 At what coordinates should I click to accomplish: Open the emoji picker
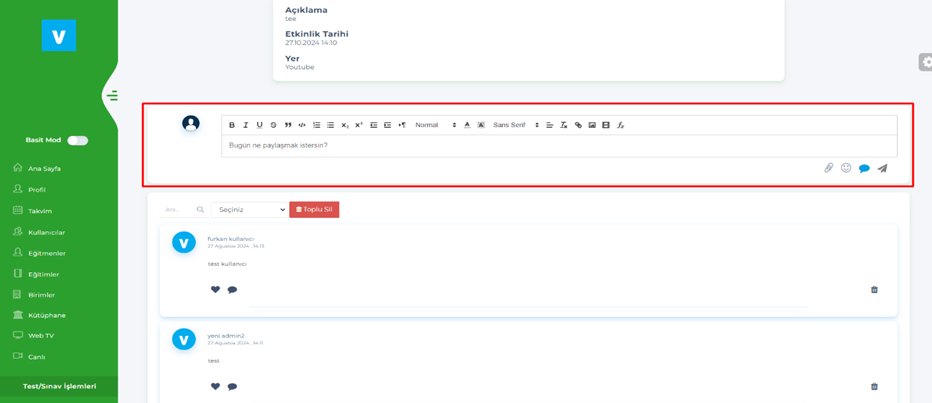pyautogui.click(x=846, y=168)
